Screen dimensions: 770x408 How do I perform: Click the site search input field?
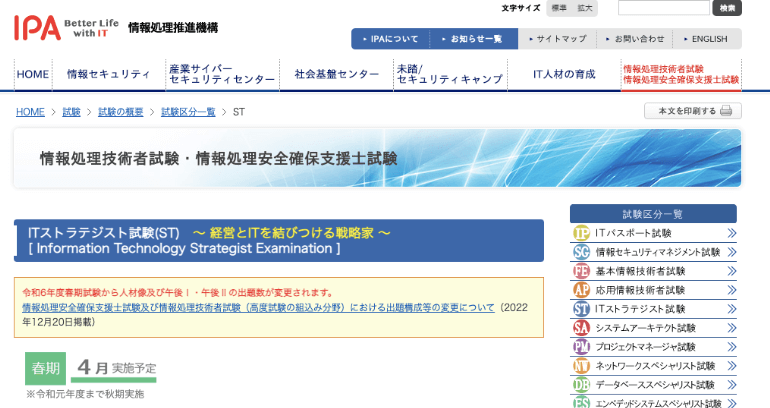(x=663, y=8)
